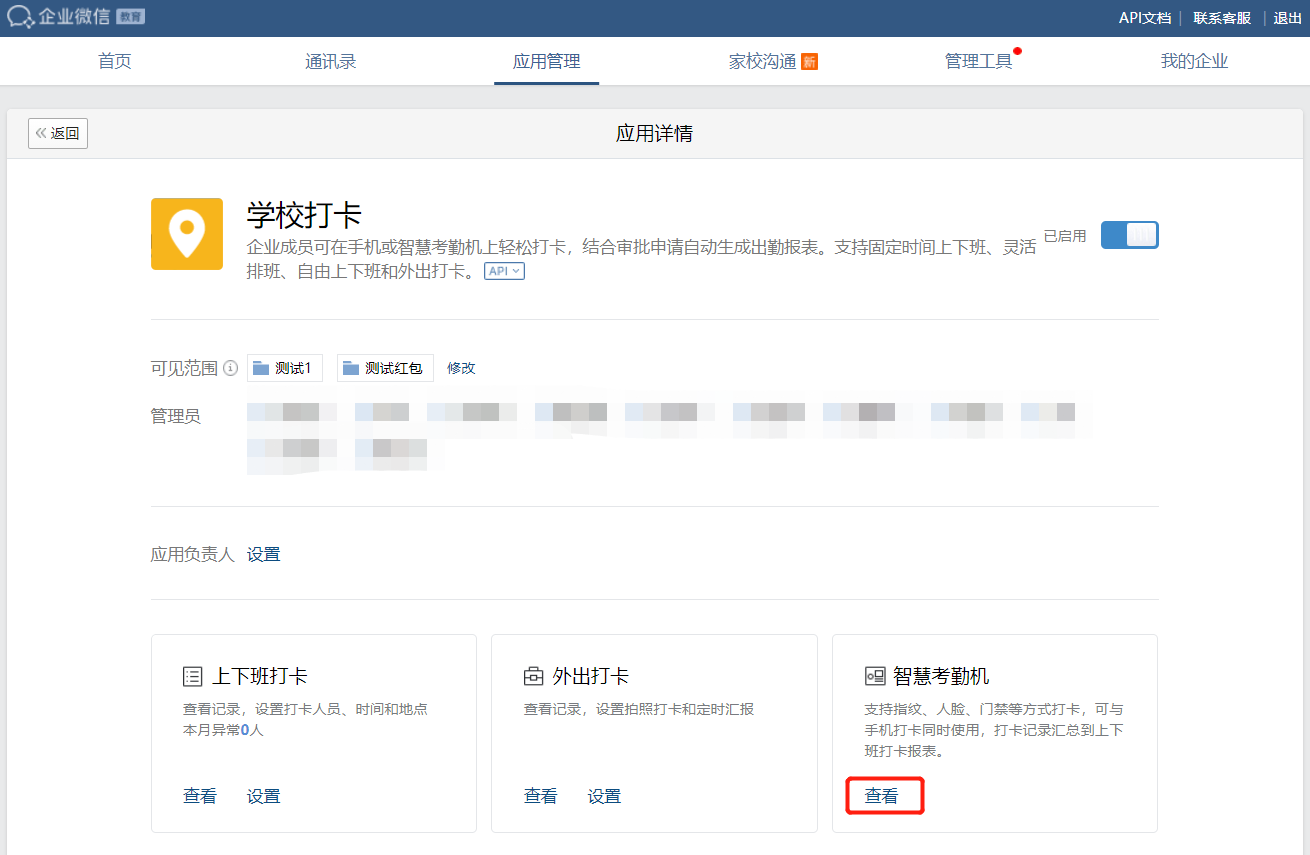Click 设置 next to 应用负责人
The image size is (1310, 855).
pos(264,554)
